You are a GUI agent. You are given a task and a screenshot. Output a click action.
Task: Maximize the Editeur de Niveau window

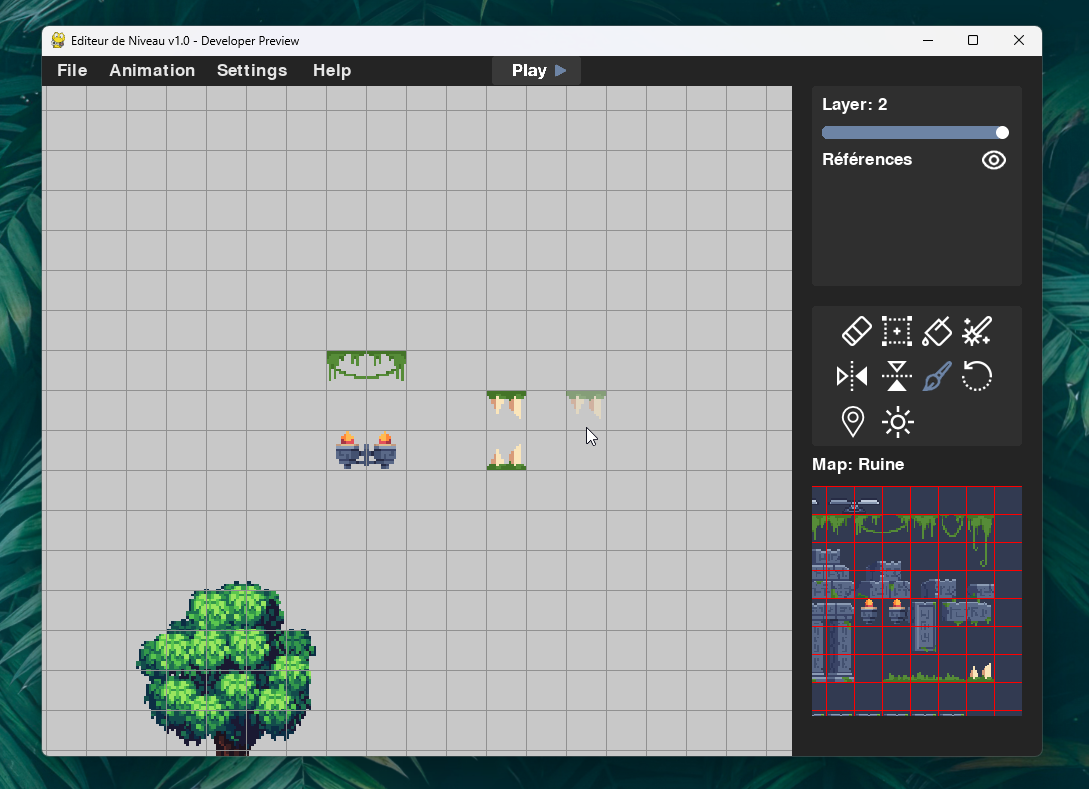(973, 40)
